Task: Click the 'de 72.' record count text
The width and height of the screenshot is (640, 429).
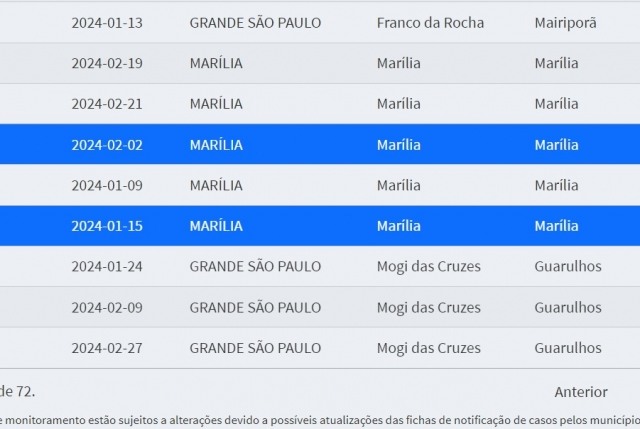Action: point(17,391)
